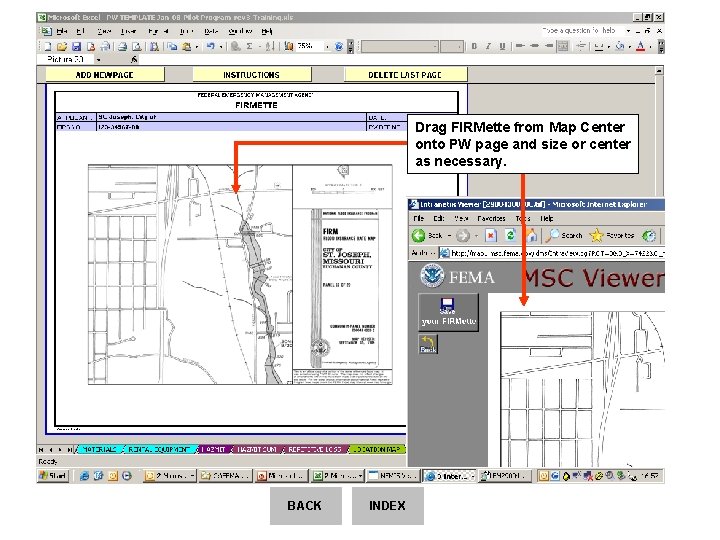Click the Undo arrow in Excel toolbar
This screenshot has height=540, width=720.
[211, 46]
